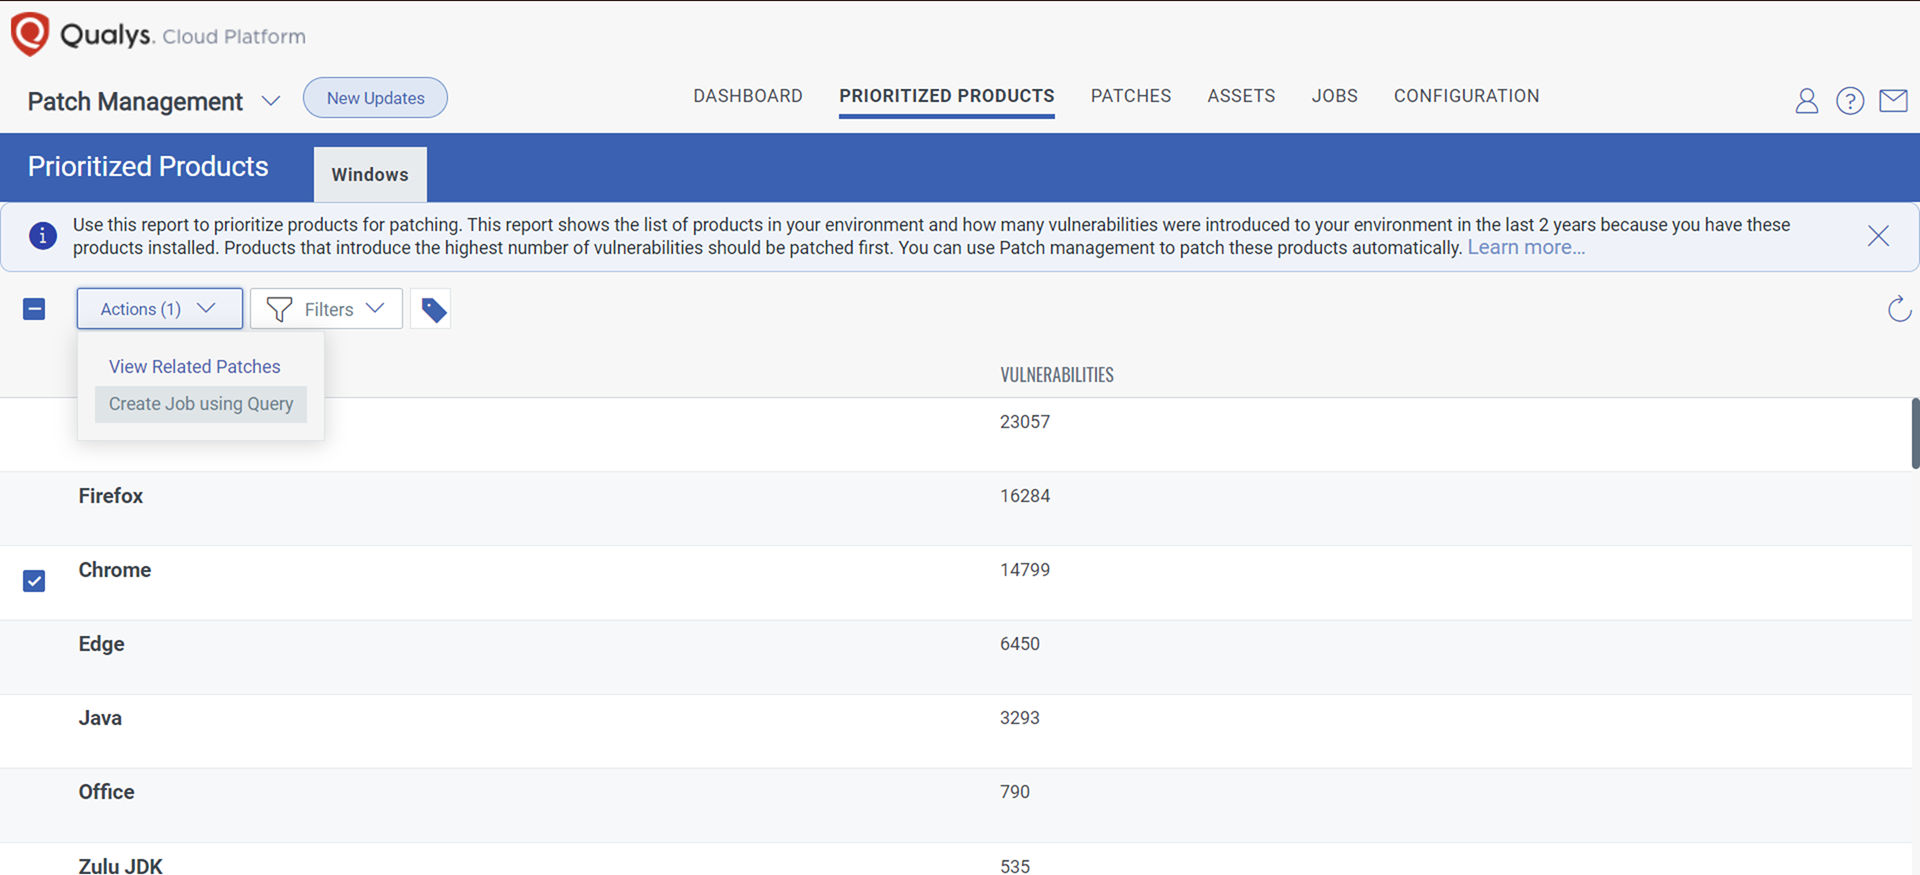Open the mail envelope icon
This screenshot has width=1920, height=875.
[x=1893, y=101]
